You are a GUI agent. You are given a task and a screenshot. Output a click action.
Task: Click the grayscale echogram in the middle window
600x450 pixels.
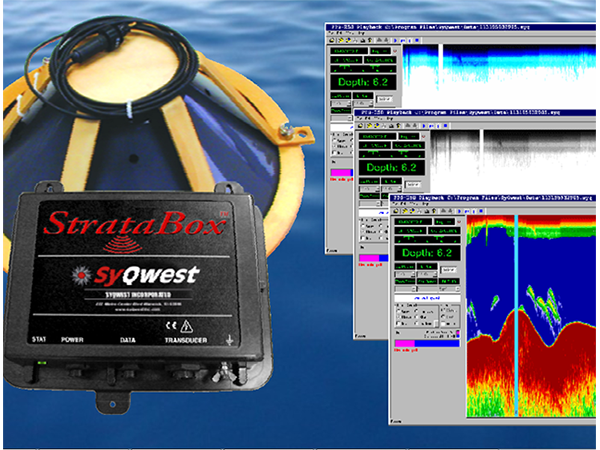tap(515, 163)
